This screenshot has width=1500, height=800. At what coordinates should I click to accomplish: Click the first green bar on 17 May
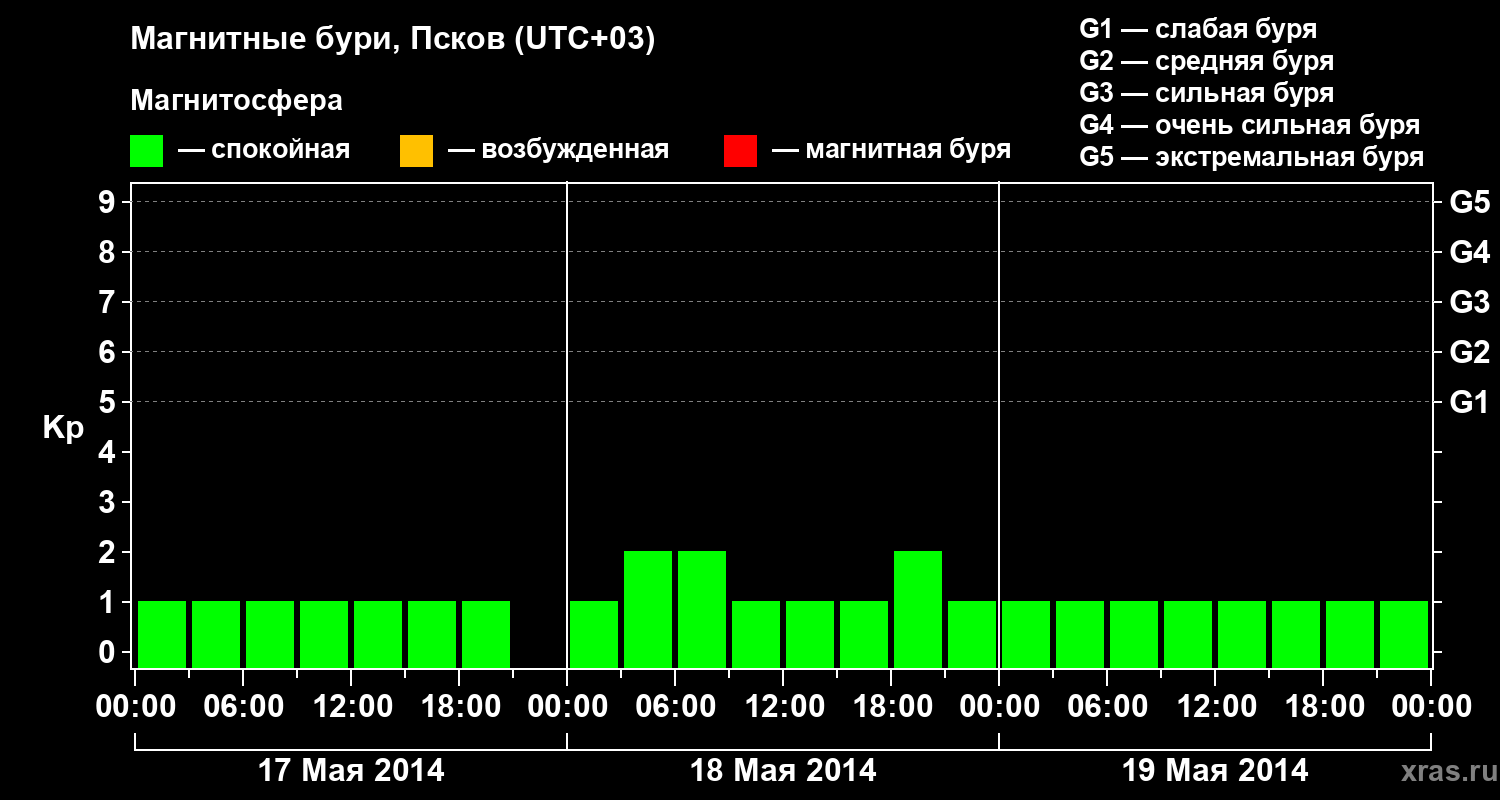point(162,634)
